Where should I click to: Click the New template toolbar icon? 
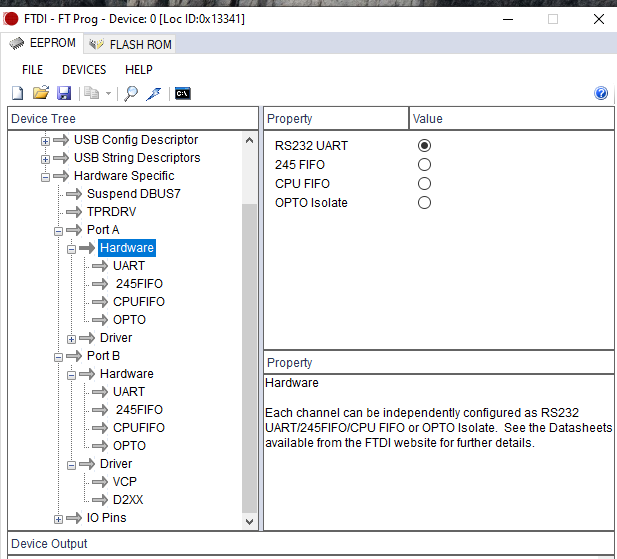coord(18,94)
